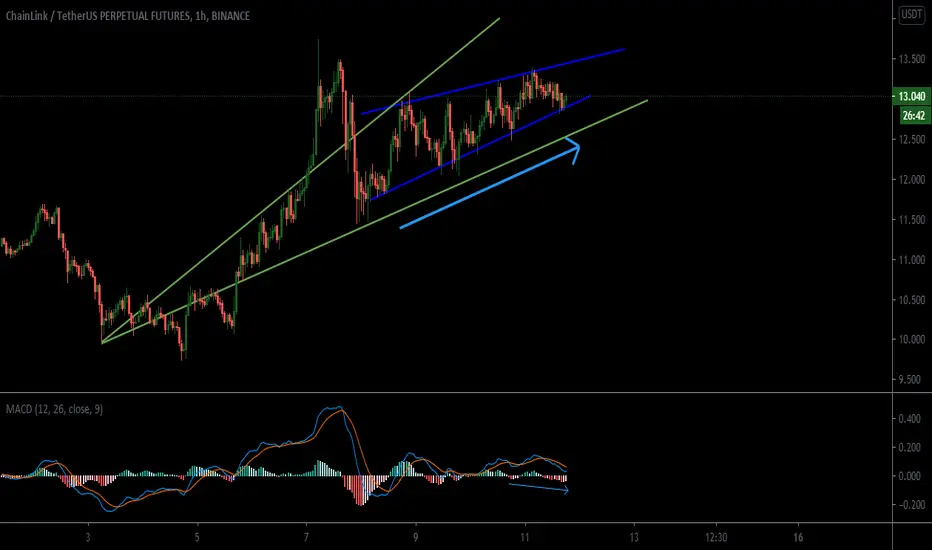This screenshot has height=550, width=932.
Task: Click the ChainLink / TetherUS chart title
Action: tap(127, 16)
